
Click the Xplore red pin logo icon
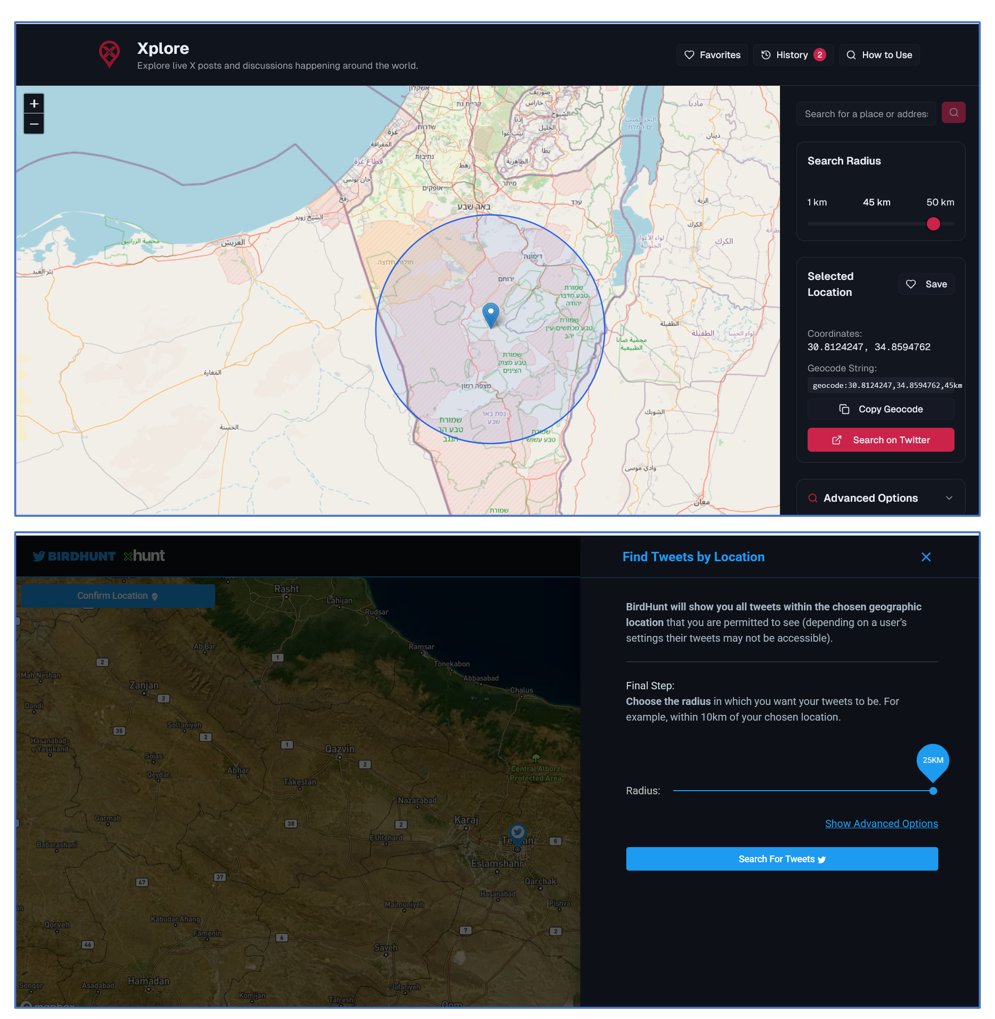(x=109, y=53)
